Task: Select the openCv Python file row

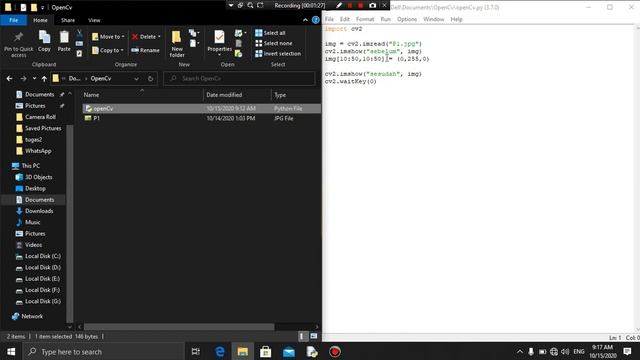Action: (202, 109)
